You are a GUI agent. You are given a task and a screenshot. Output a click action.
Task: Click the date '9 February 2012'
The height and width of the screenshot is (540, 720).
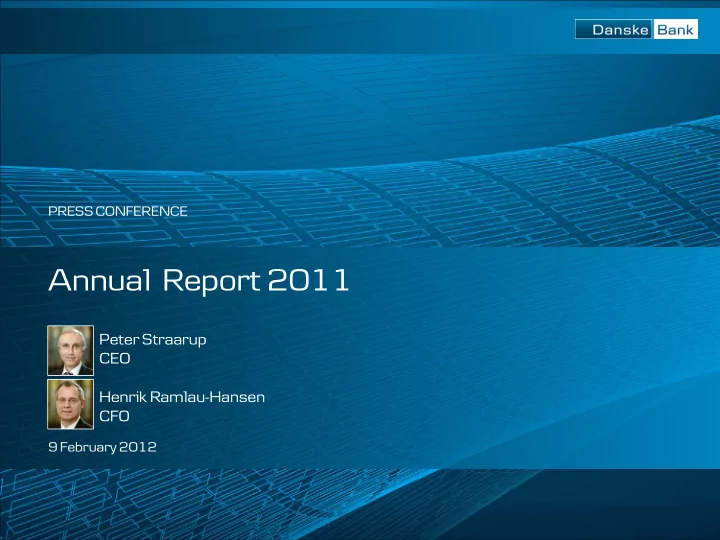pos(102,447)
